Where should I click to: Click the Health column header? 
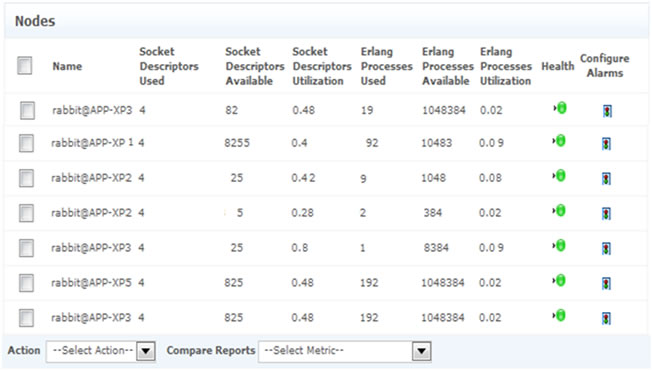[x=558, y=66]
